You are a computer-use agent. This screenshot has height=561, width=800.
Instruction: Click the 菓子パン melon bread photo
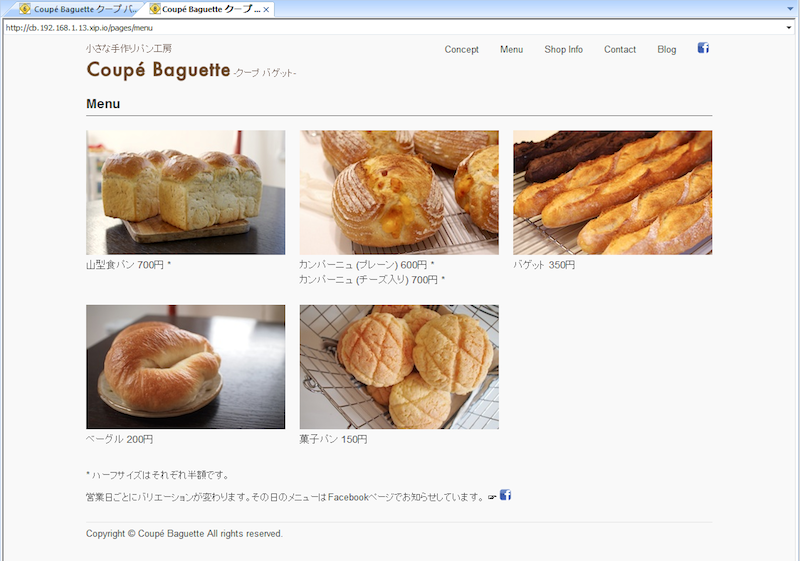399,367
